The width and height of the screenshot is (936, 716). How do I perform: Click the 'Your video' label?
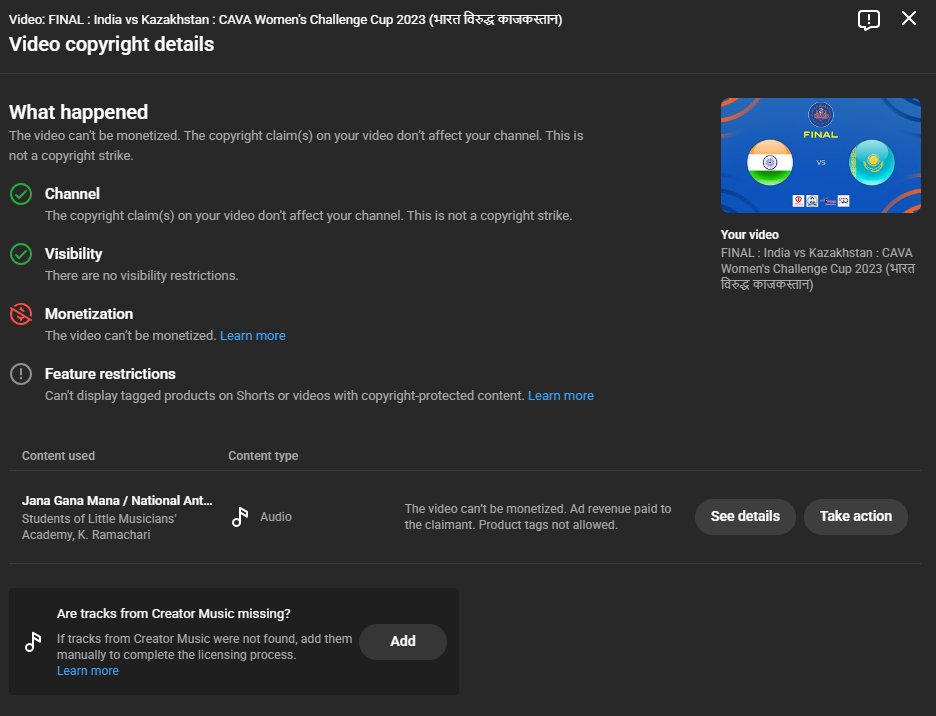pos(749,235)
